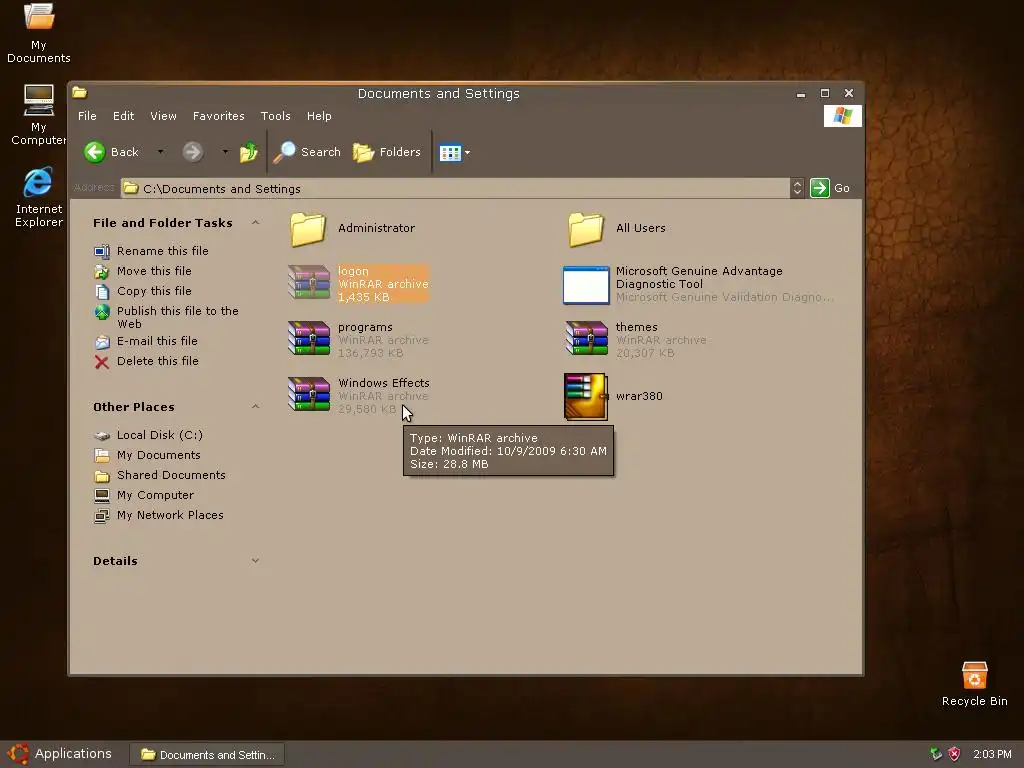Go to Shared Documents
1024x768 pixels.
pyautogui.click(x=171, y=475)
